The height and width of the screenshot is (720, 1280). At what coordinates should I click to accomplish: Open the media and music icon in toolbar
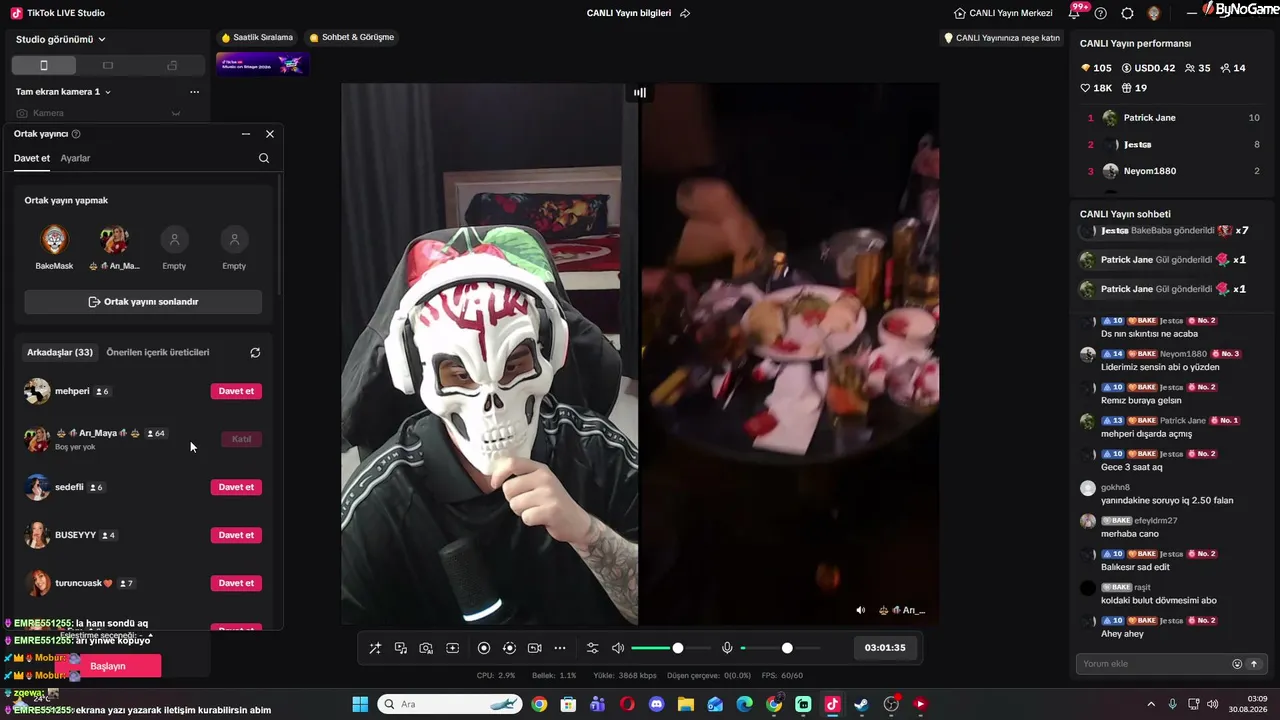[x=401, y=648]
